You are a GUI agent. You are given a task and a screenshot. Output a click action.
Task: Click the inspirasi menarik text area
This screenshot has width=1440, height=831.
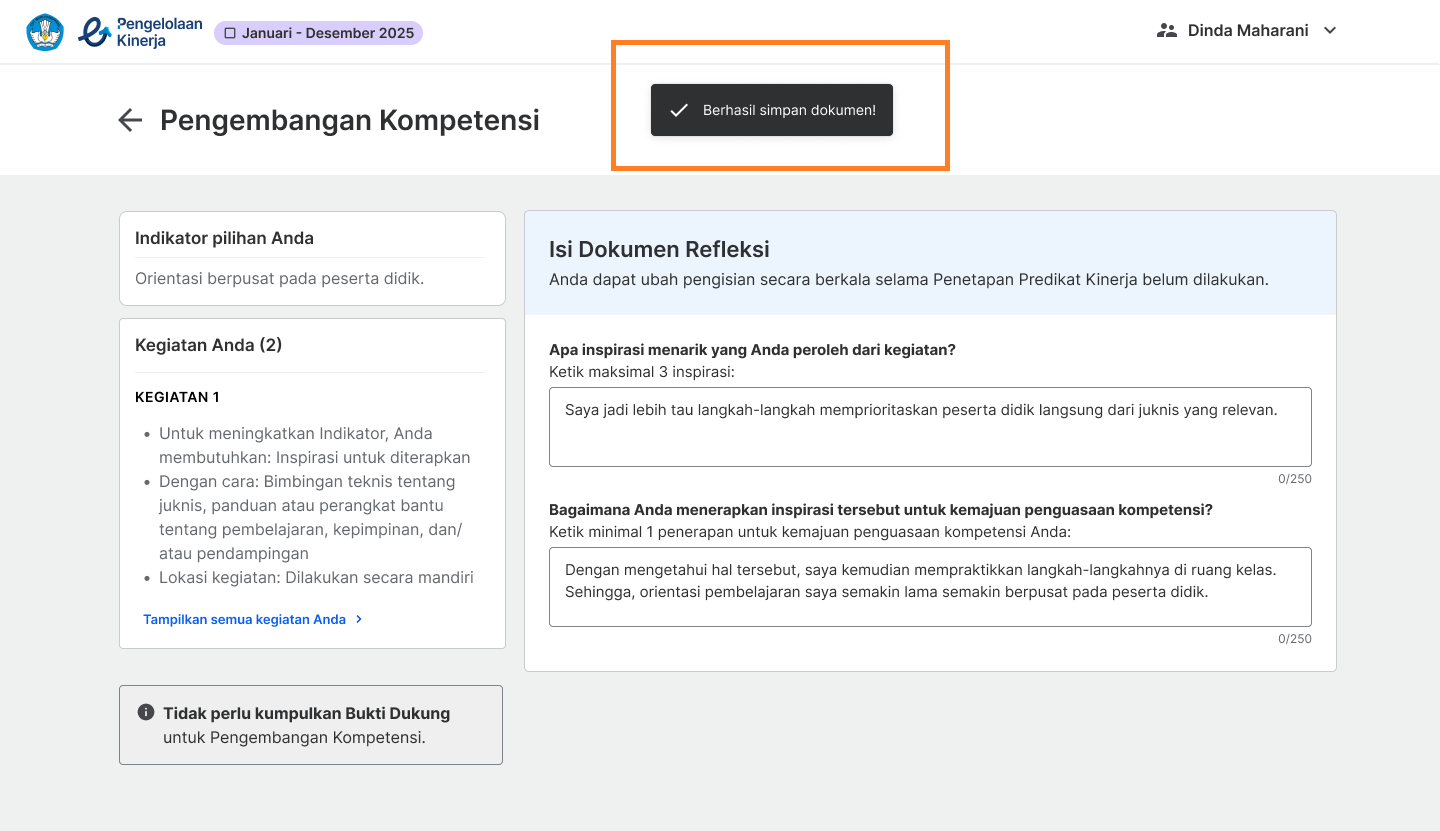point(930,427)
